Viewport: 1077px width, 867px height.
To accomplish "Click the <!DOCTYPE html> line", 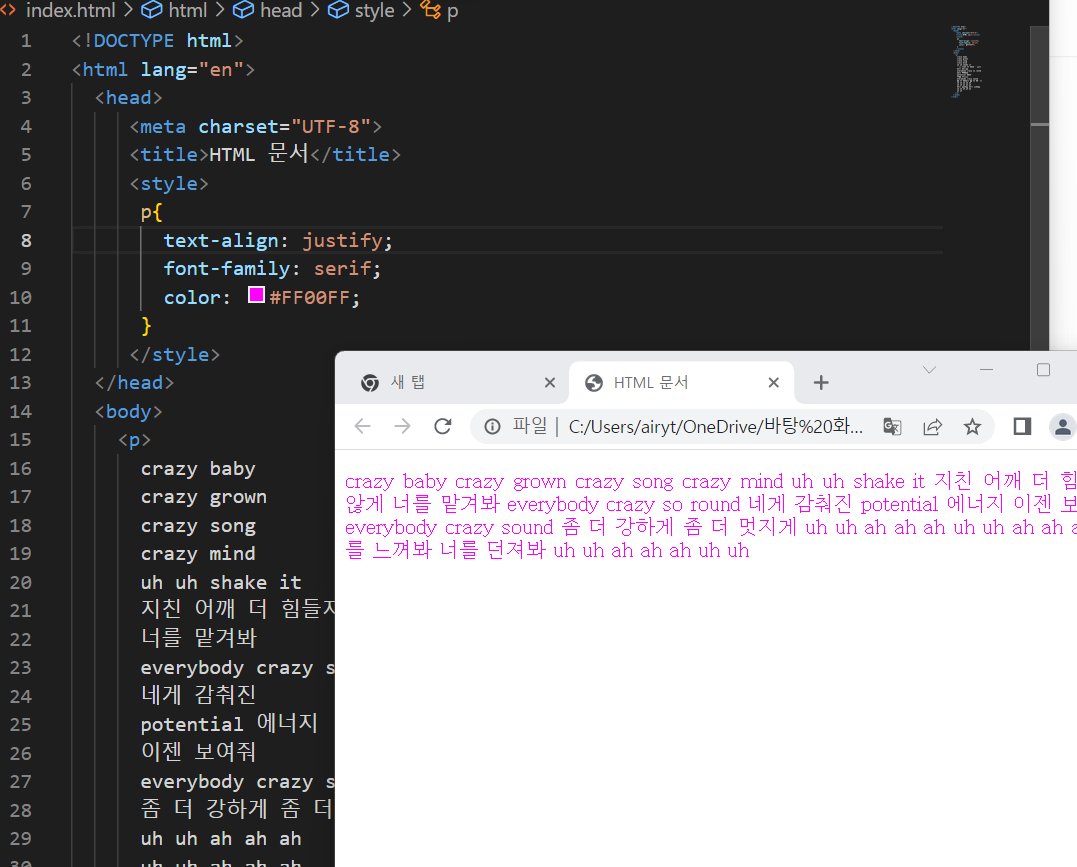I will pyautogui.click(x=157, y=41).
